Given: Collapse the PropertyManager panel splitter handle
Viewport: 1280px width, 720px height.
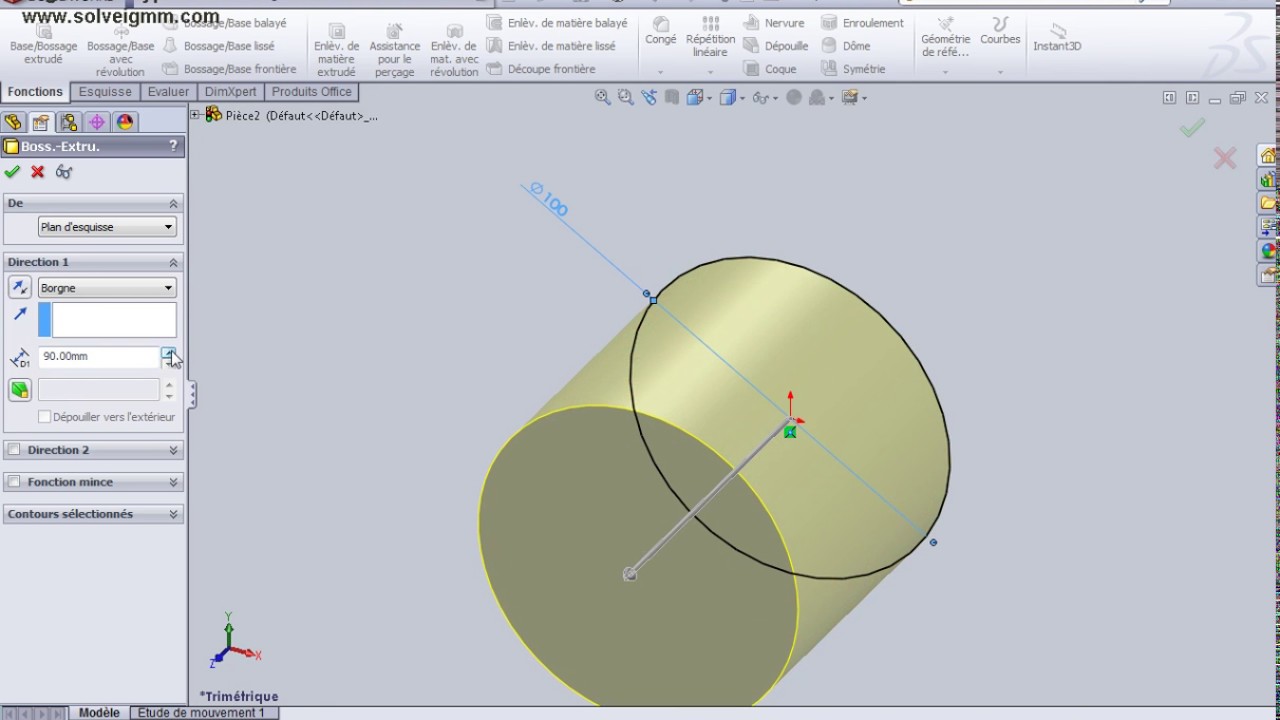Looking at the screenshot, I should click(x=192, y=395).
